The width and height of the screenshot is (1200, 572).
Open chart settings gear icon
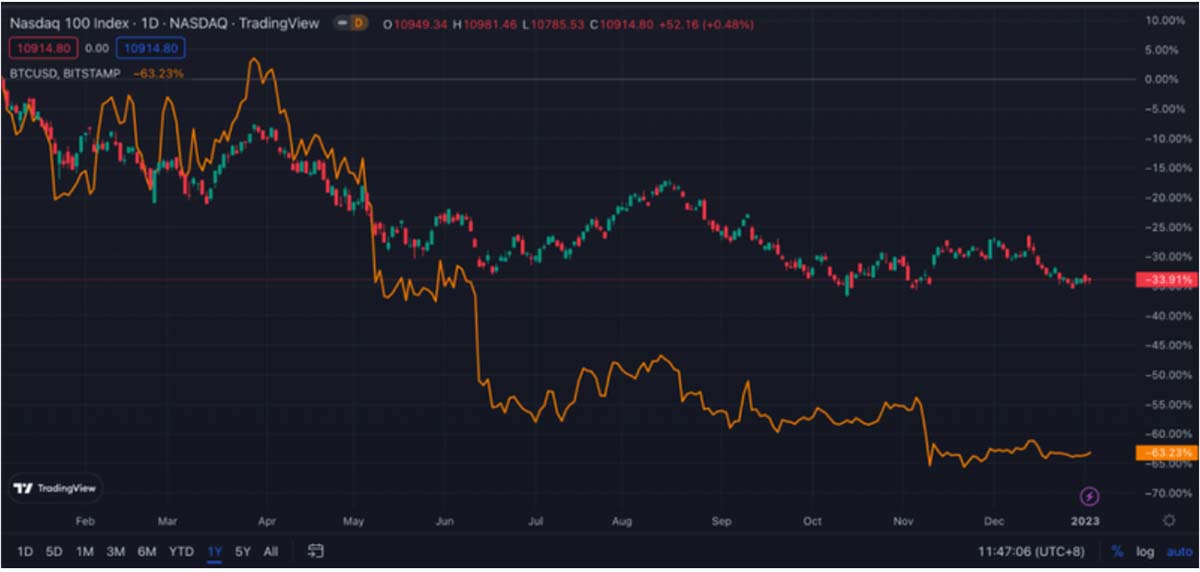tap(1169, 520)
